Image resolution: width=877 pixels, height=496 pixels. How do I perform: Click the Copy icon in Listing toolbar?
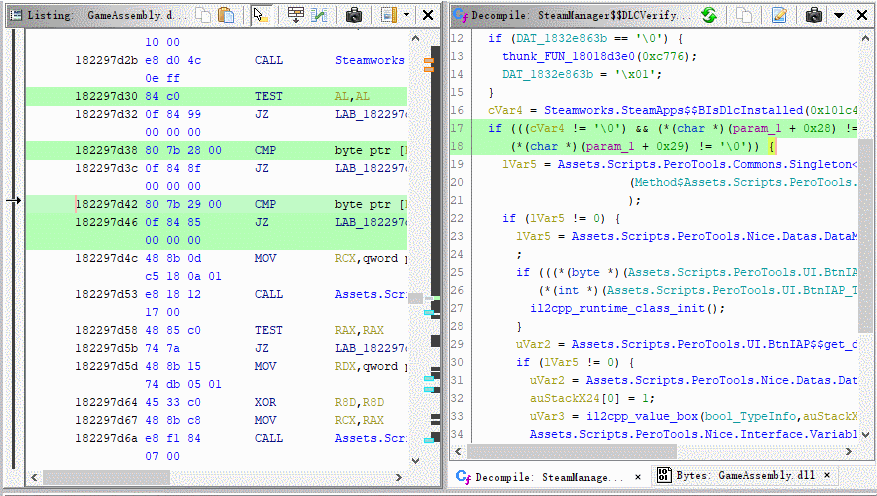(x=203, y=15)
